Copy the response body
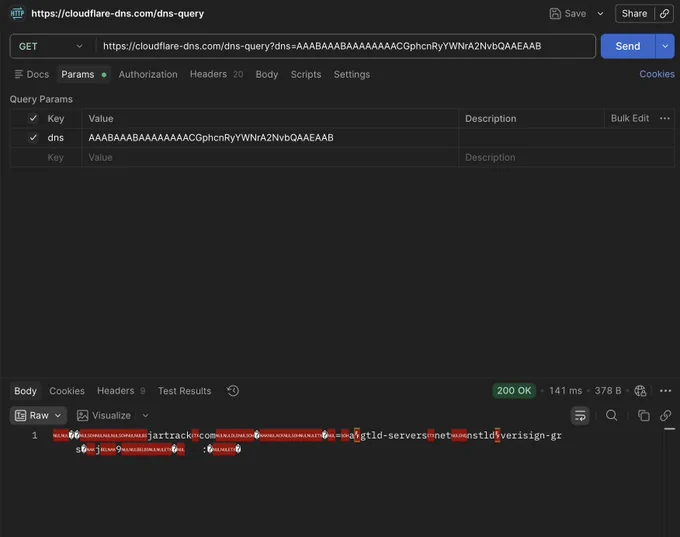 [644, 415]
